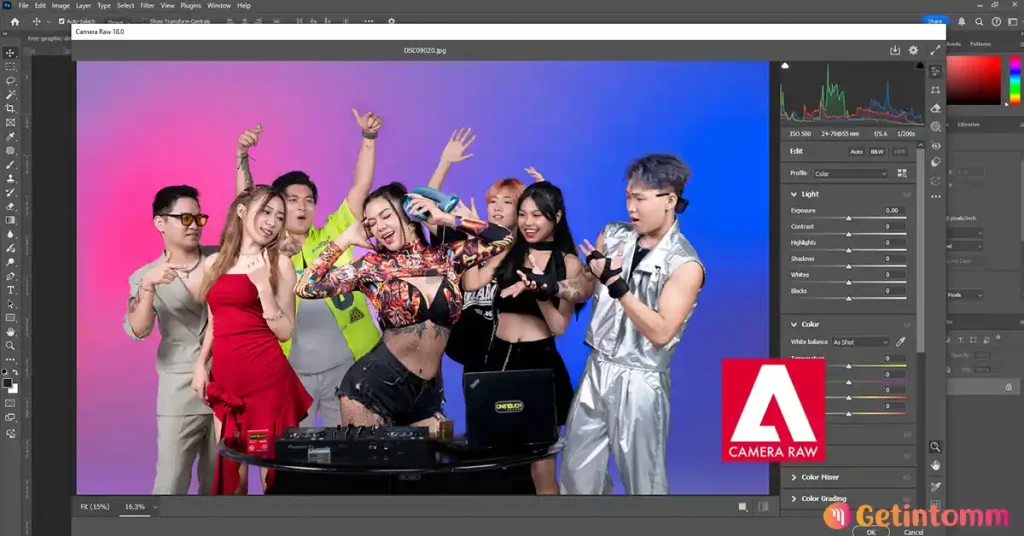This screenshot has width=1024, height=536.
Task: Select the Clone Stamp tool
Action: (x=10, y=178)
